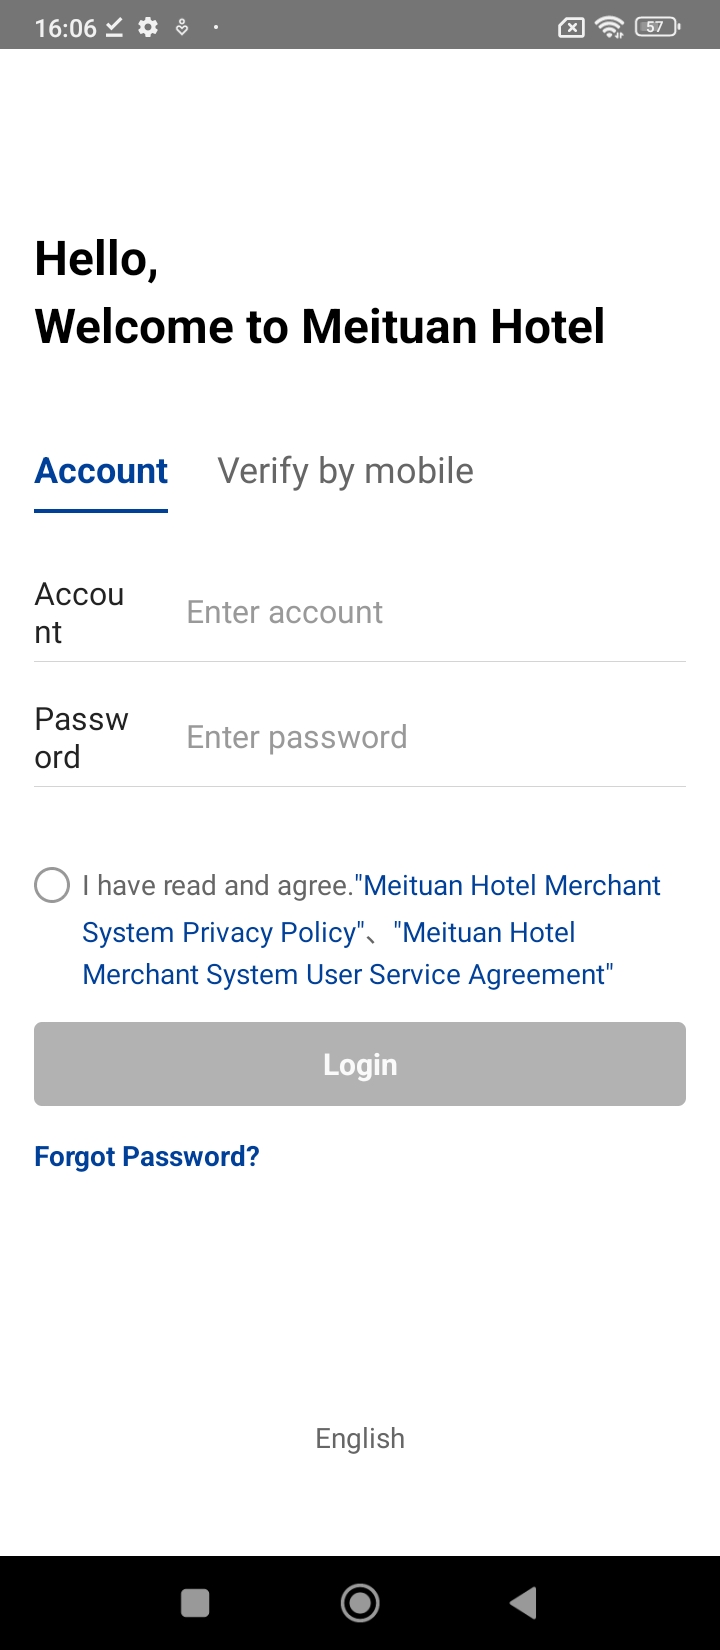Open Merchant System User Service Agreement link
The image size is (720, 1650).
coord(348,954)
